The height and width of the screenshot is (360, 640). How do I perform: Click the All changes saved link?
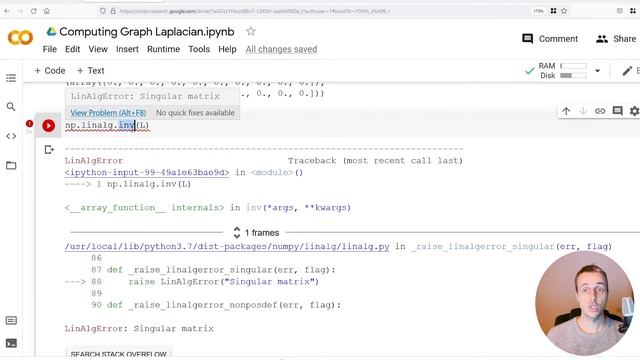[281, 49]
